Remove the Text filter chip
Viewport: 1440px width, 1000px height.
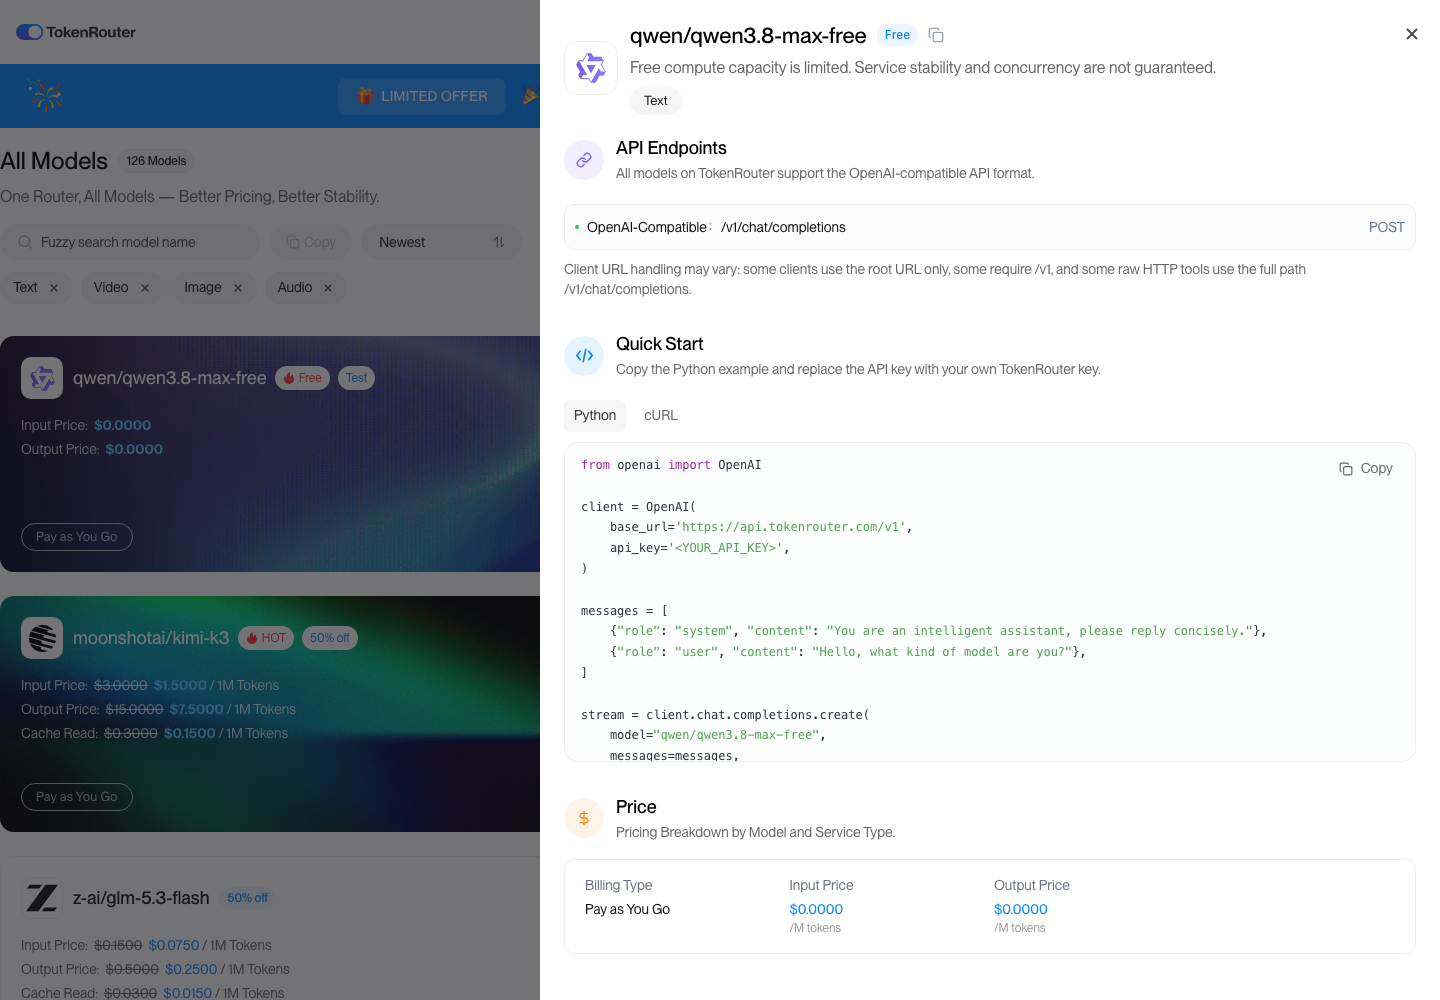54,288
